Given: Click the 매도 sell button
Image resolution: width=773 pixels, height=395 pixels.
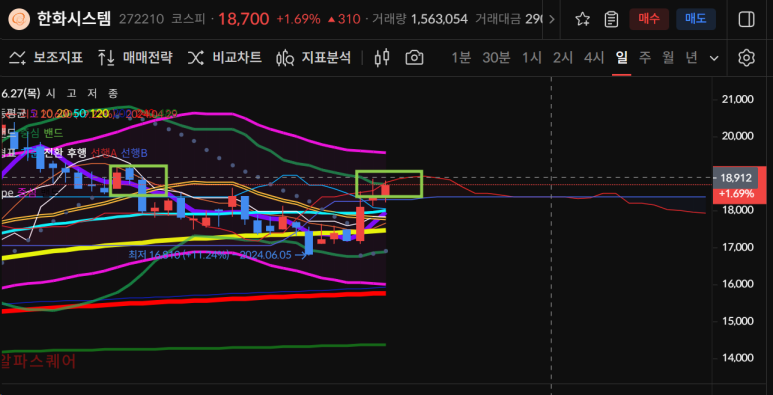Looking at the screenshot, I should click(696, 20).
